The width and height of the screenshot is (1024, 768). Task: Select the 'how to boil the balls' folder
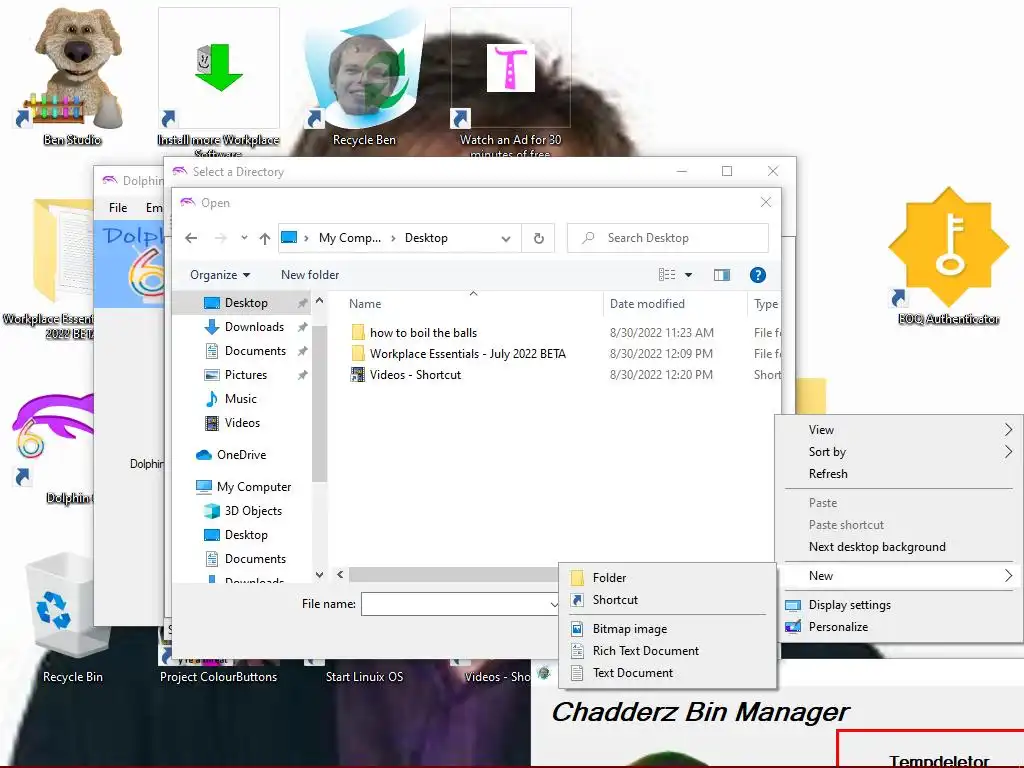click(x=423, y=333)
